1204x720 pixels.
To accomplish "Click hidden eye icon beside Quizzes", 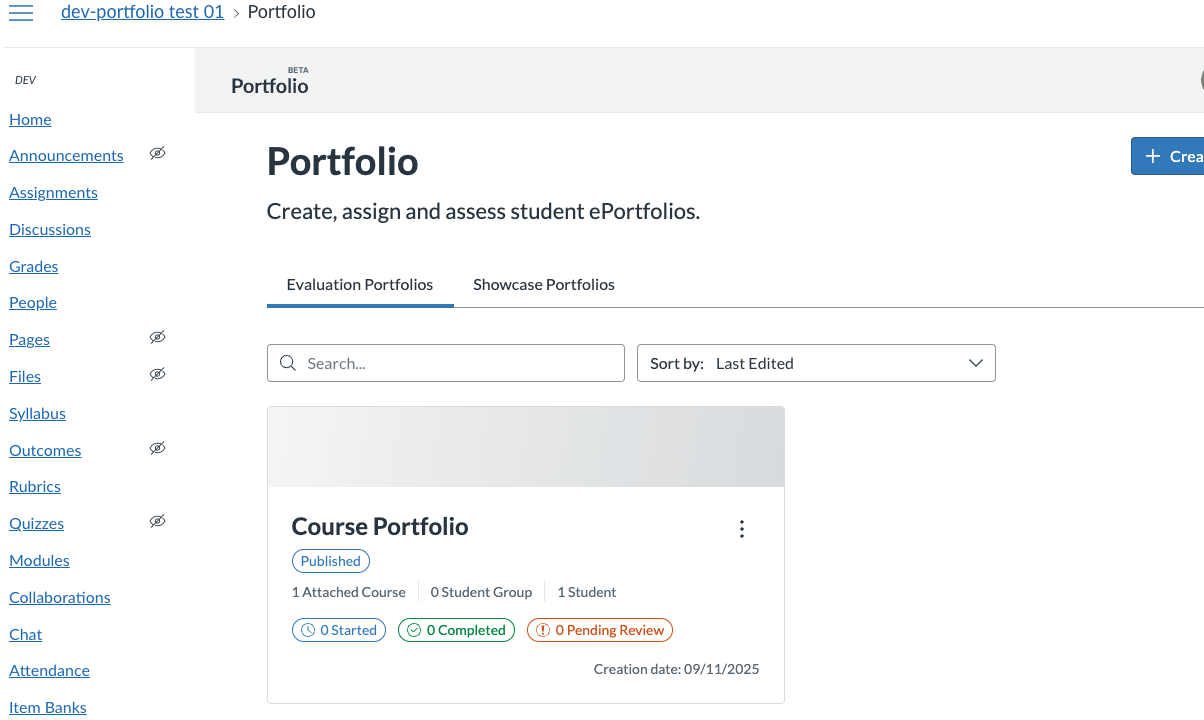I will (x=157, y=522).
